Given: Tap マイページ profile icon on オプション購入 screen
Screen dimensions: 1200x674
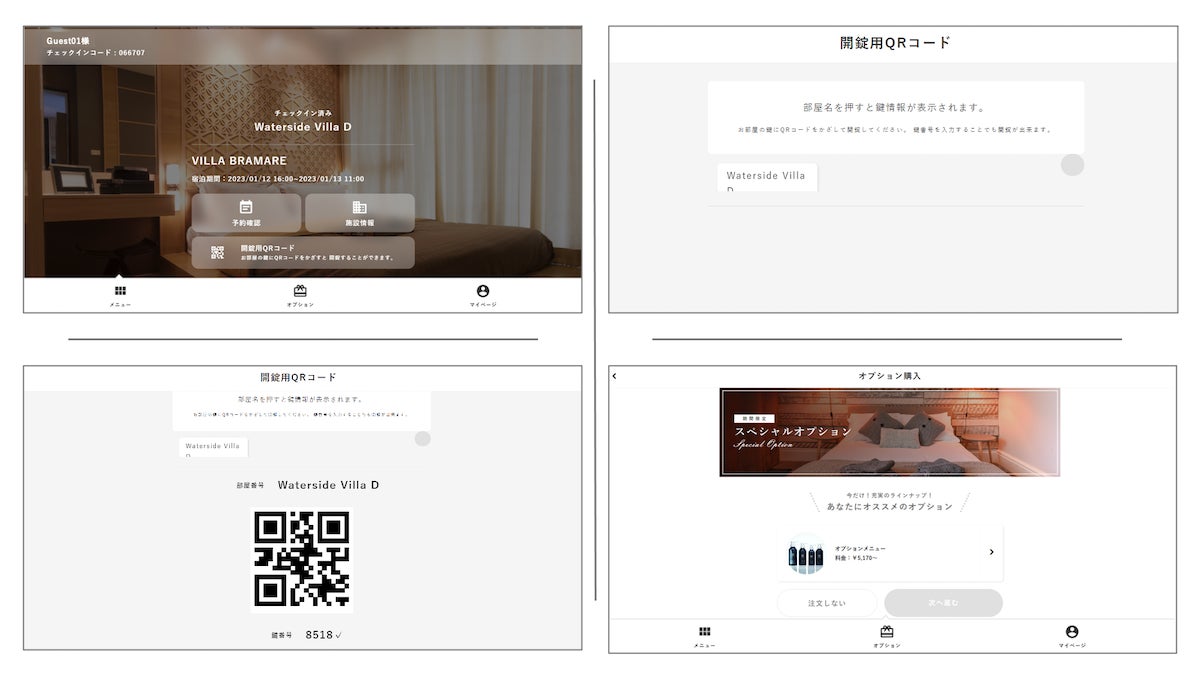Looking at the screenshot, I should (x=1072, y=632).
